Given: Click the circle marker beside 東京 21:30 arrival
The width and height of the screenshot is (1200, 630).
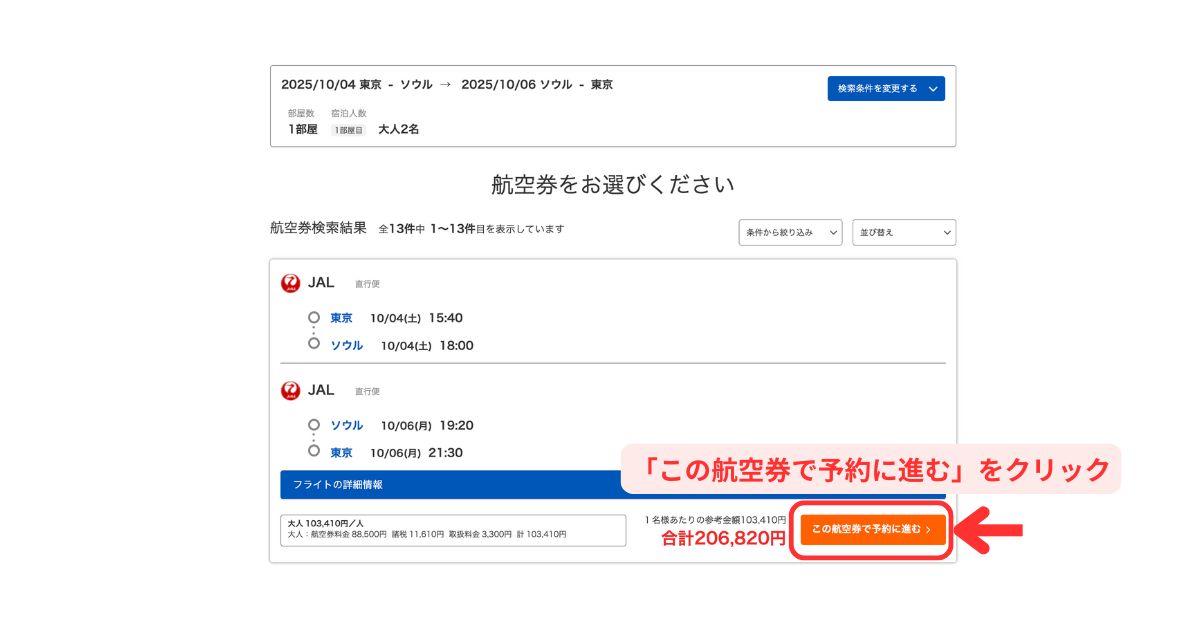Looking at the screenshot, I should click(x=314, y=452).
